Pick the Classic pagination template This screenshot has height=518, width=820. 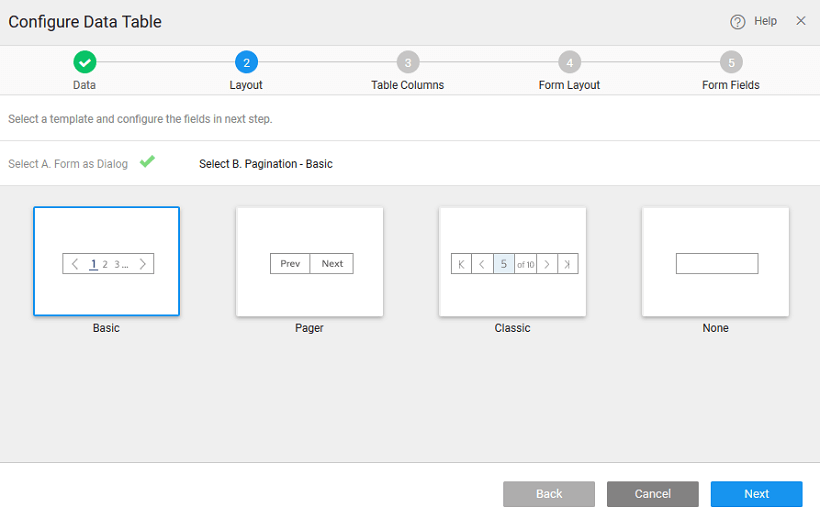(513, 262)
